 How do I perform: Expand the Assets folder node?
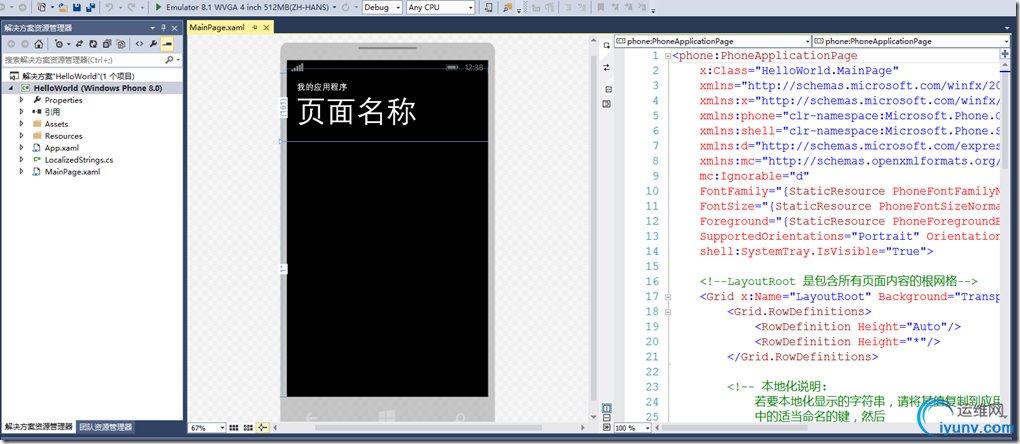point(21,124)
